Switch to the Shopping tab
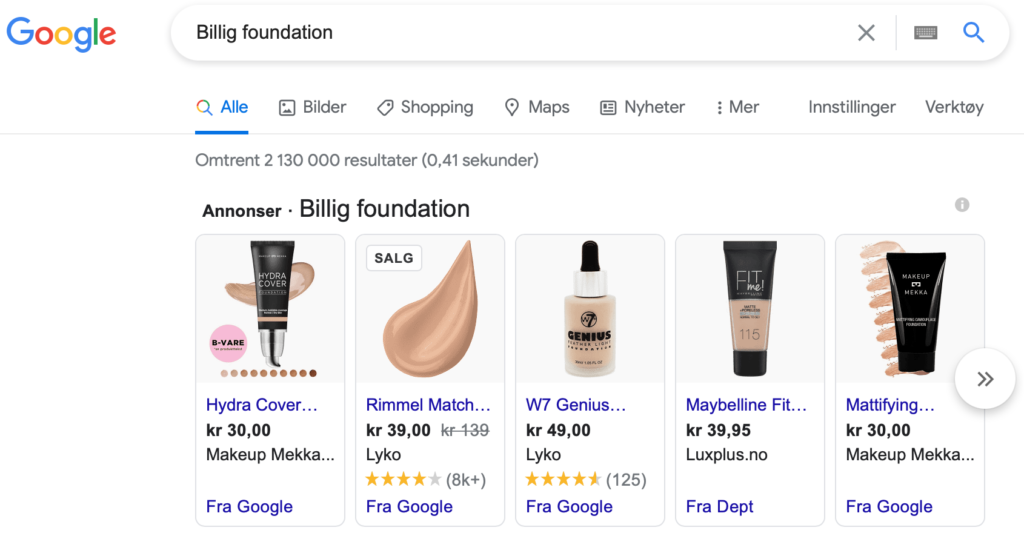Viewport: 1024px width, 539px height. coord(425,107)
